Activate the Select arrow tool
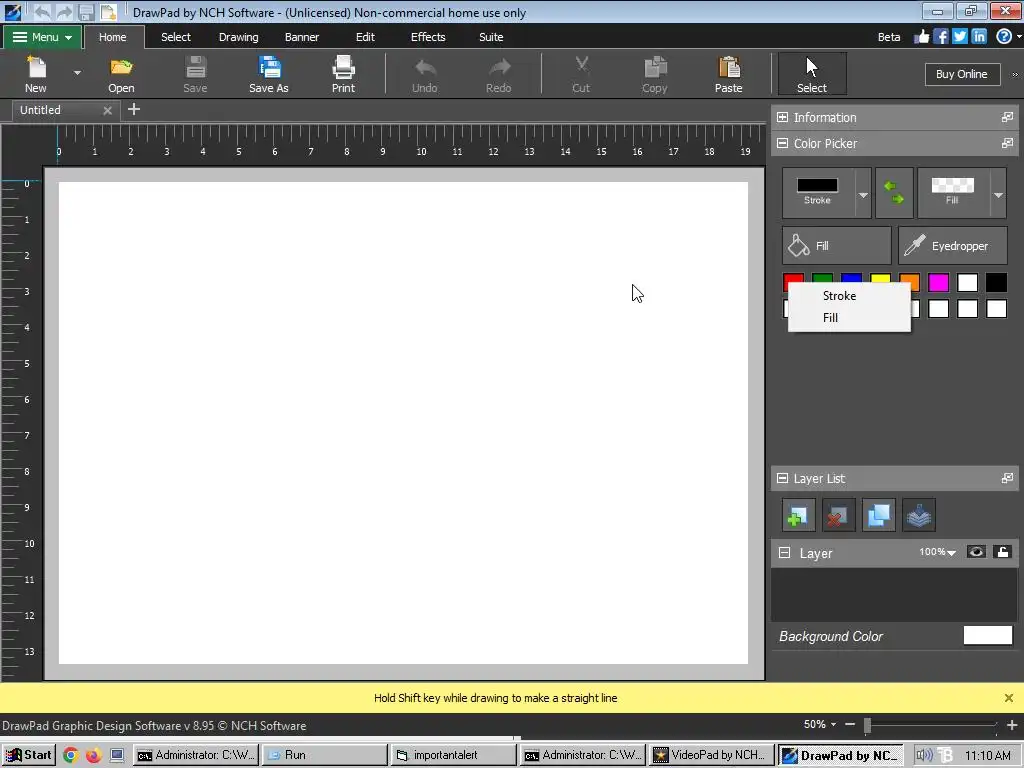This screenshot has height=768, width=1024. tap(812, 74)
